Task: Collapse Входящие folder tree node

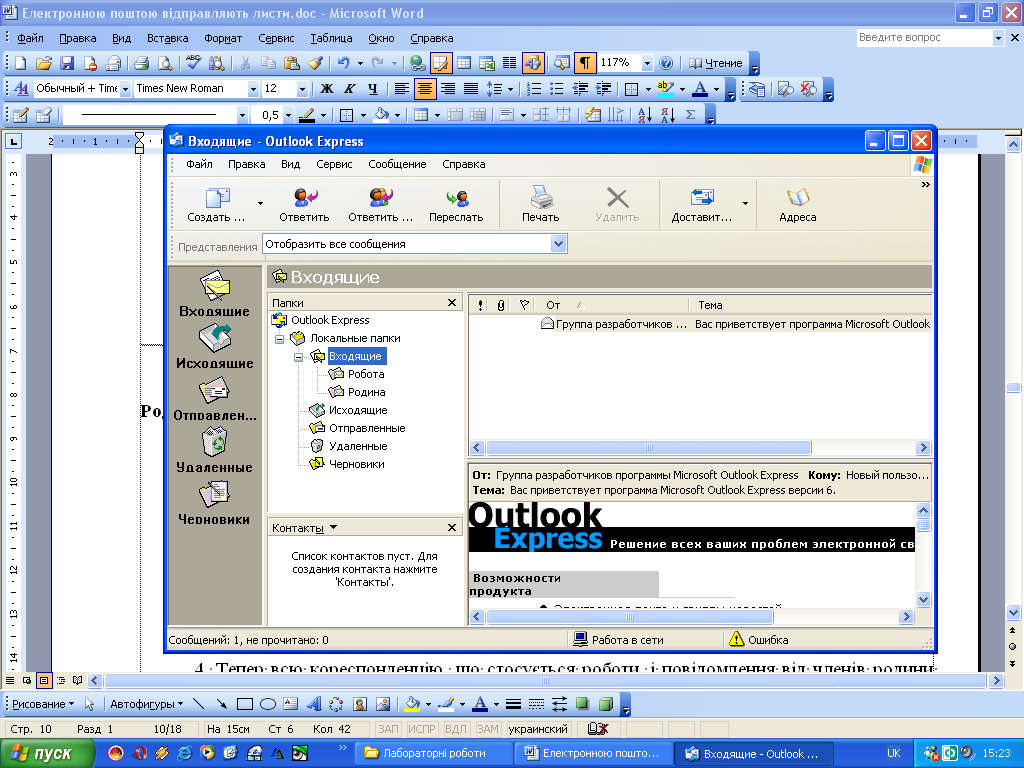Action: [298, 357]
